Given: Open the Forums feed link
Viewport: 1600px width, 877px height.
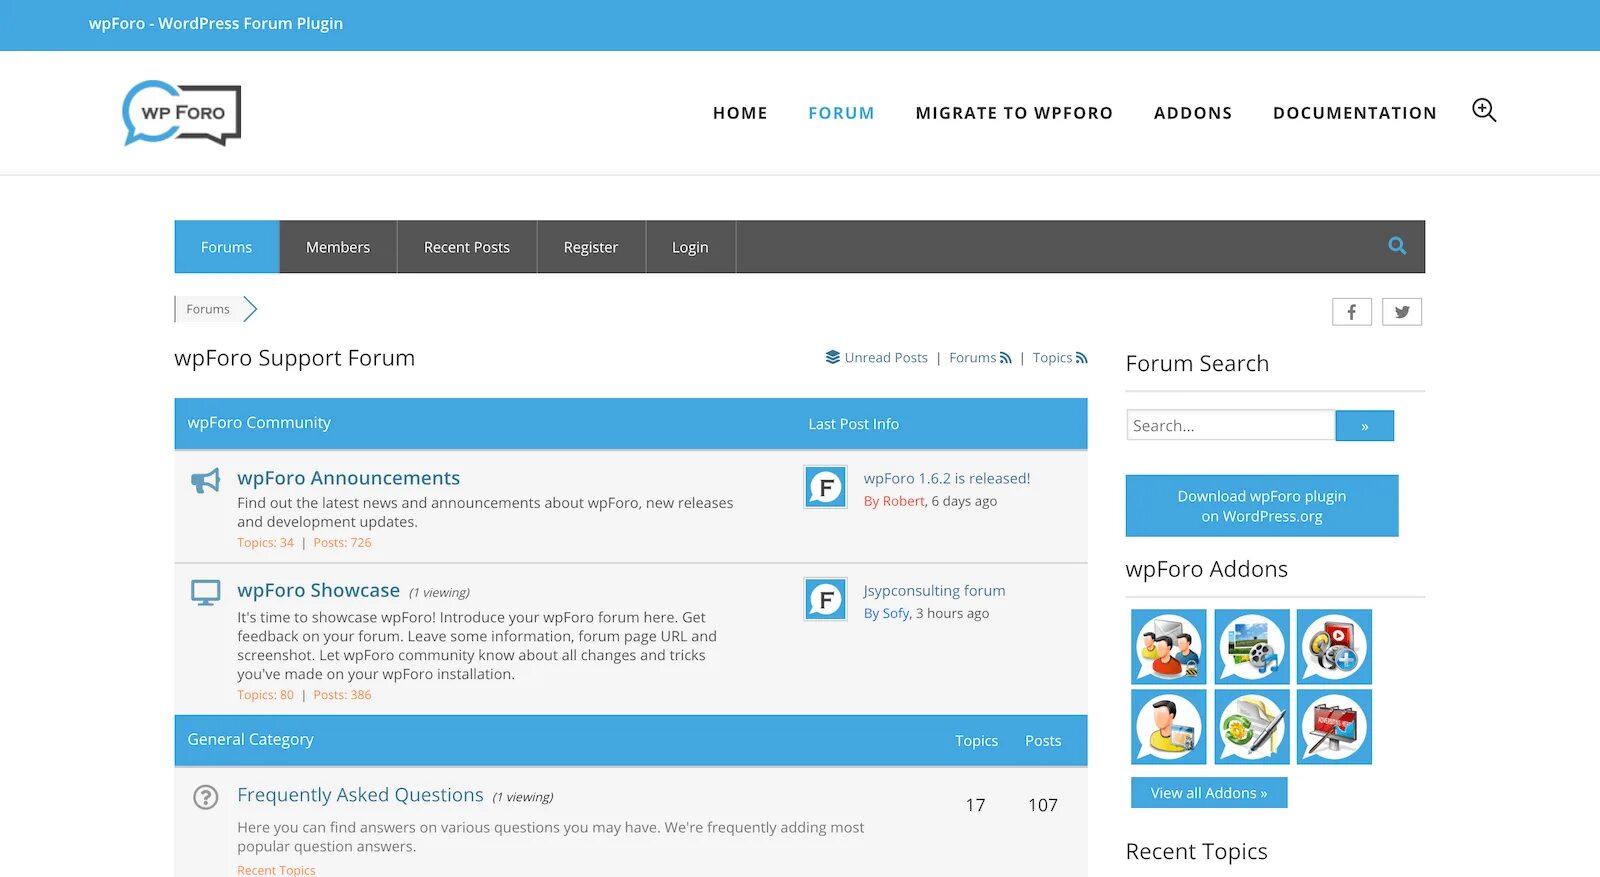Looking at the screenshot, I should click(x=972, y=357).
